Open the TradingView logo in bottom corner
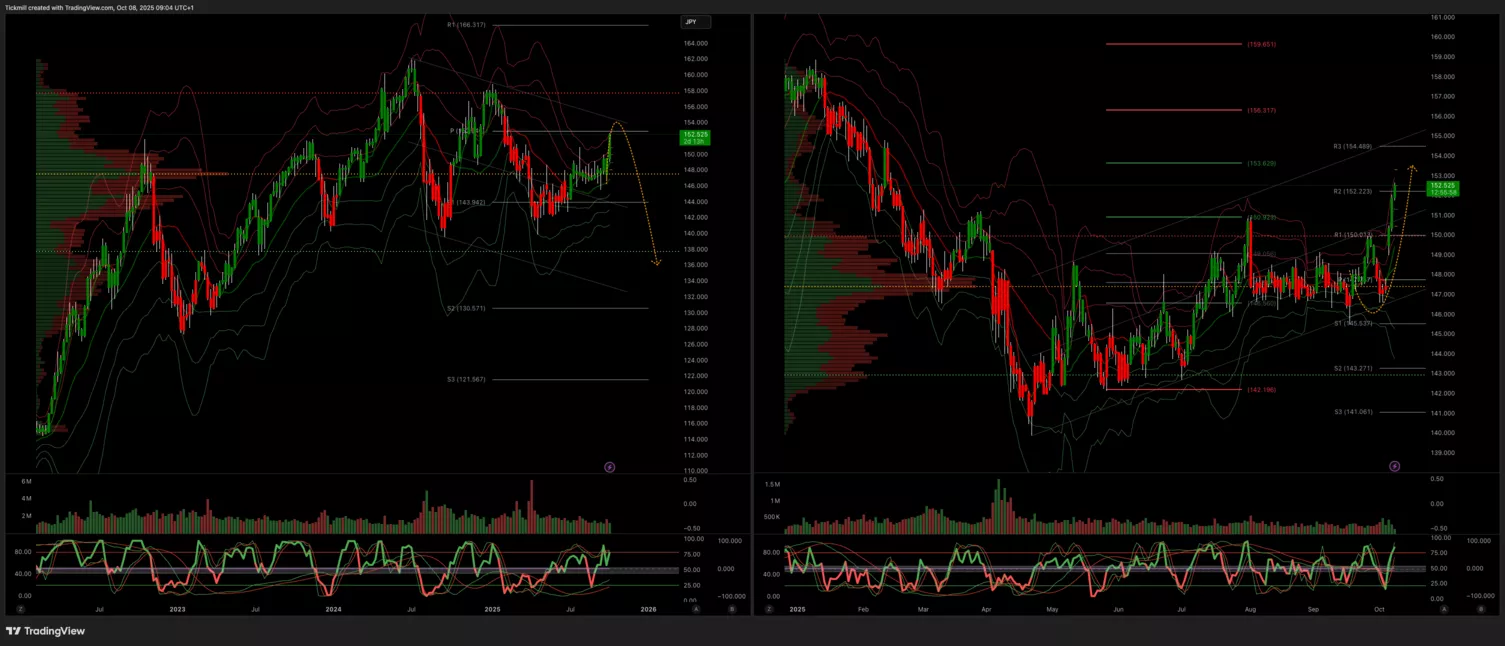 click(x=45, y=631)
